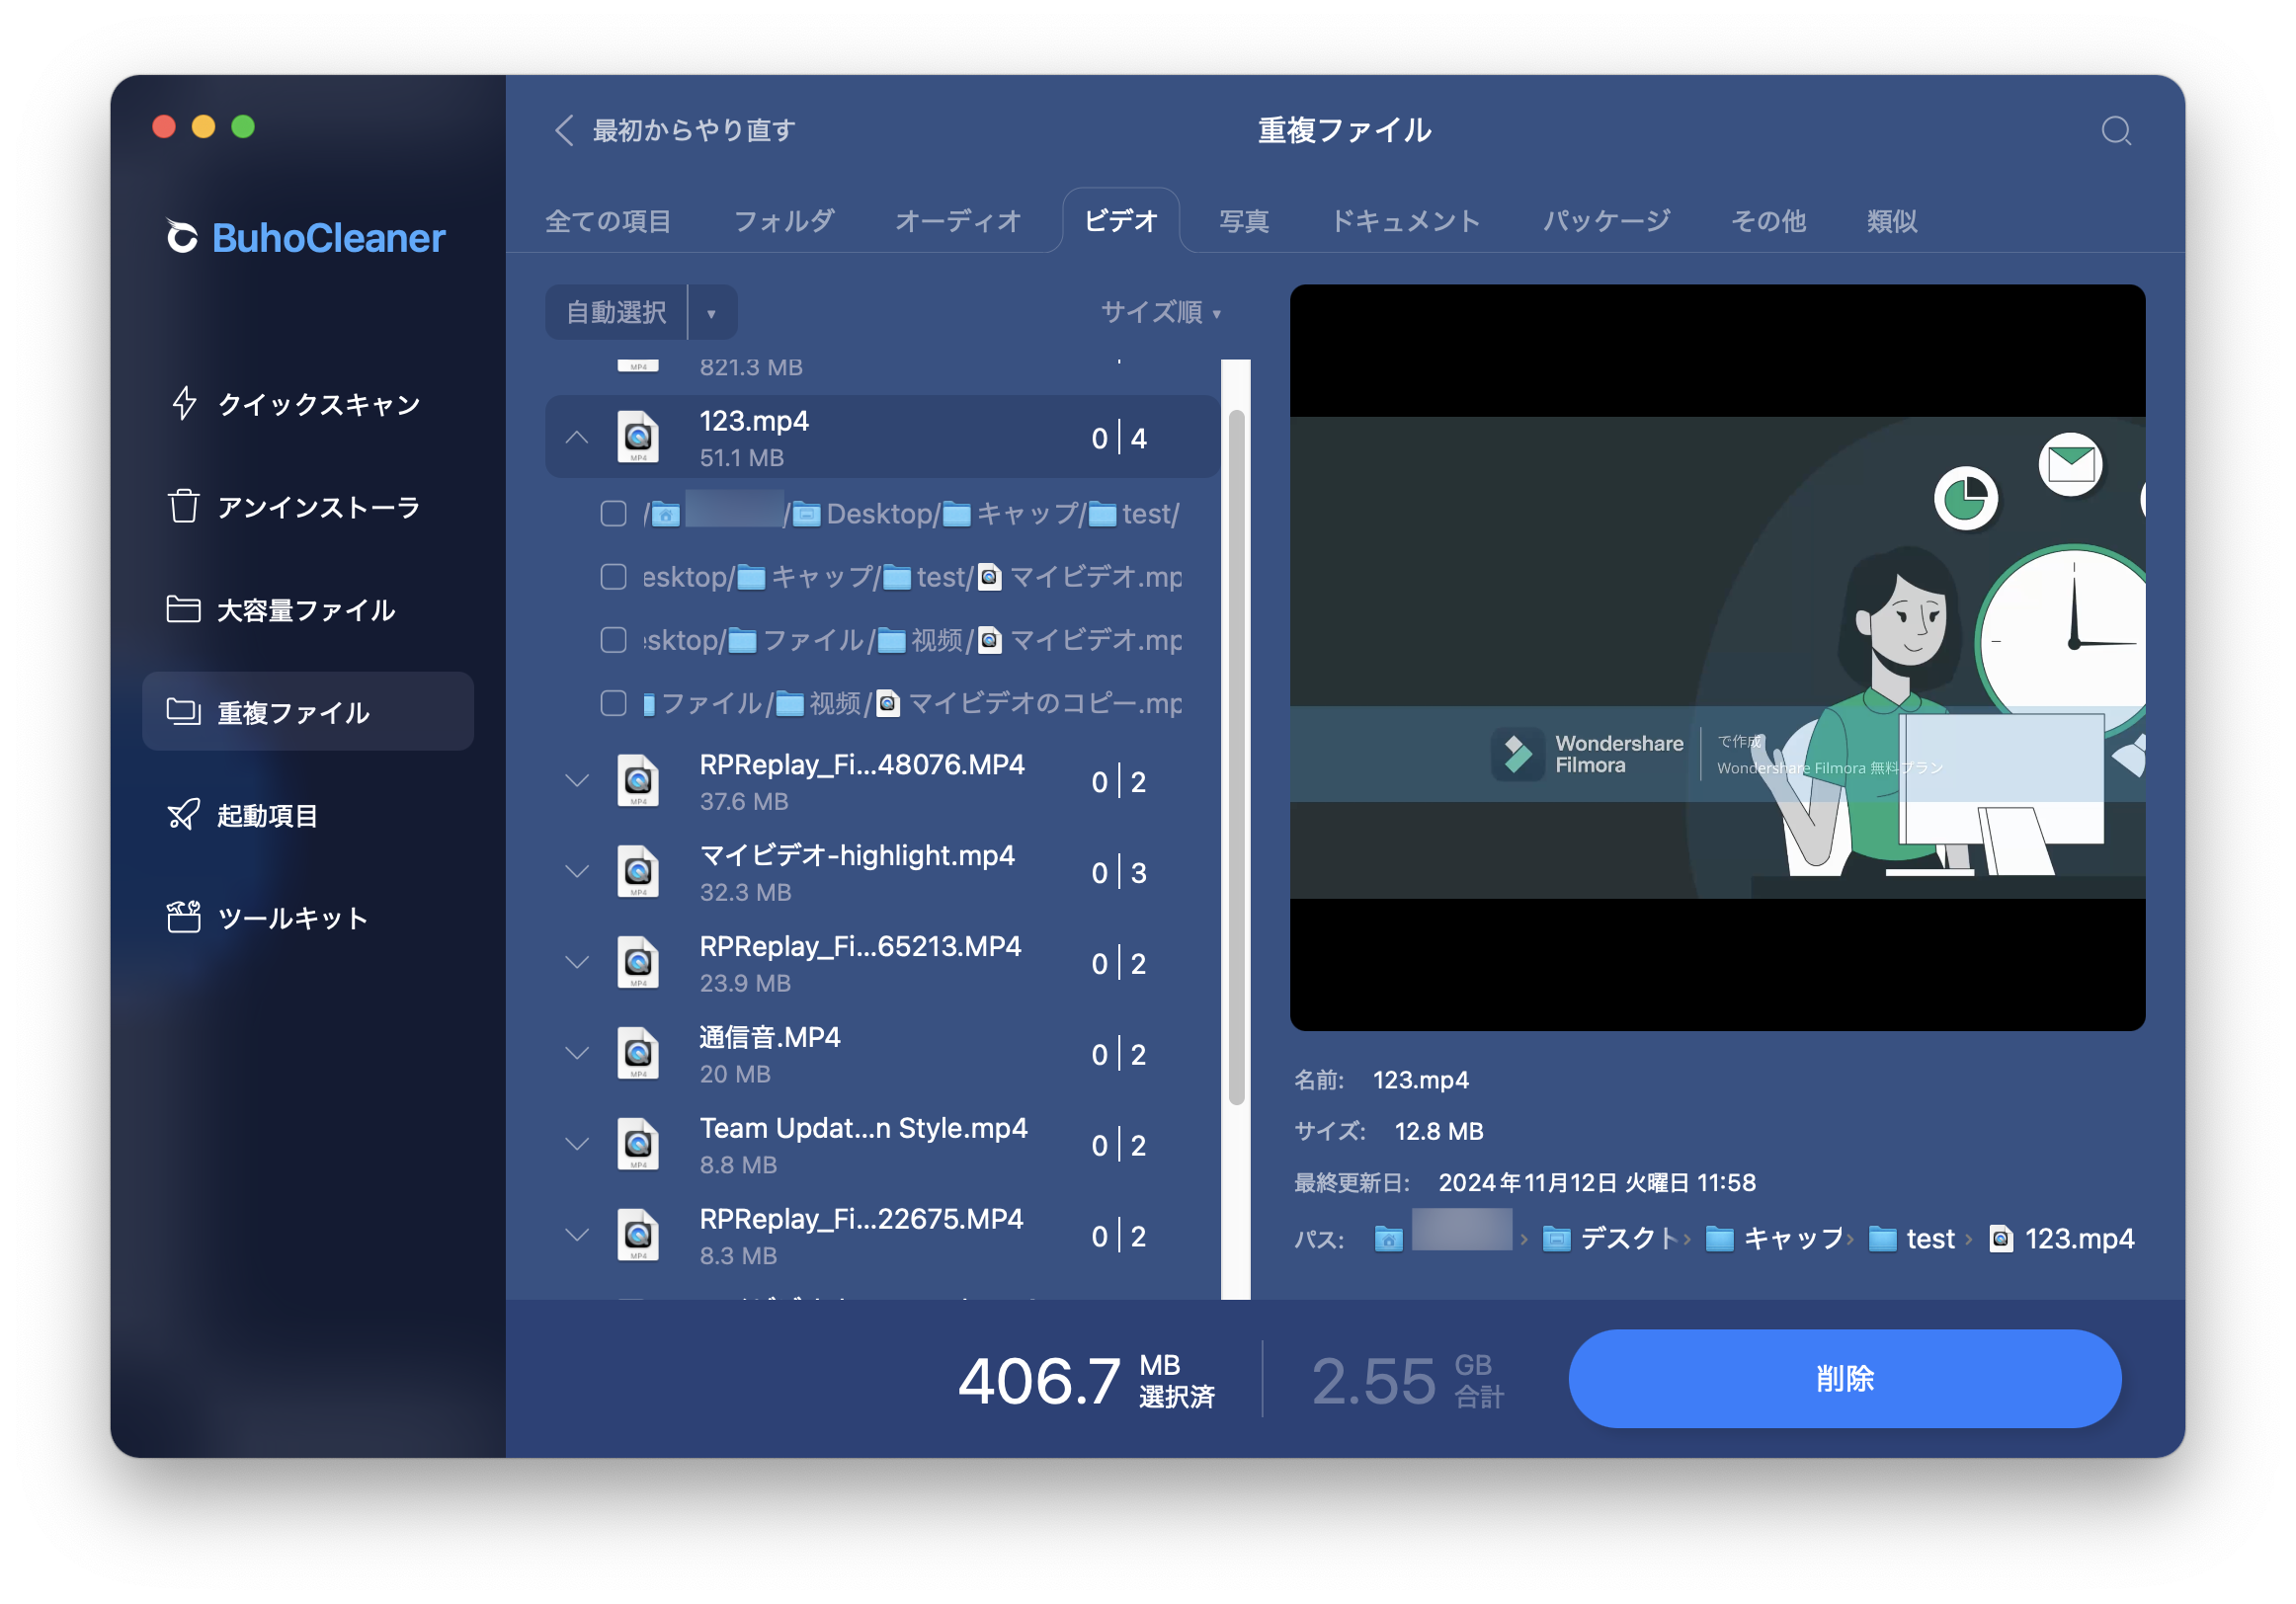This screenshot has height=1604, width=2296.
Task: Click the video preview thumbnail
Action: point(1717,657)
